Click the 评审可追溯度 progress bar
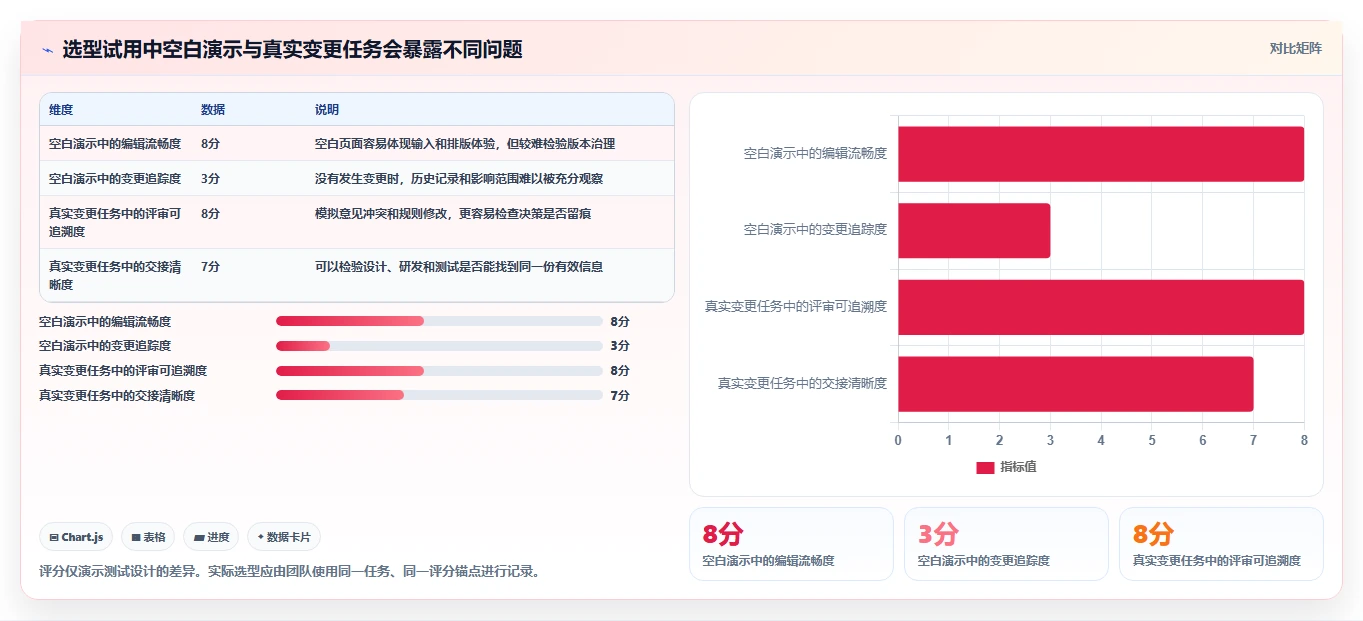The image size is (1363, 621). (x=439, y=370)
